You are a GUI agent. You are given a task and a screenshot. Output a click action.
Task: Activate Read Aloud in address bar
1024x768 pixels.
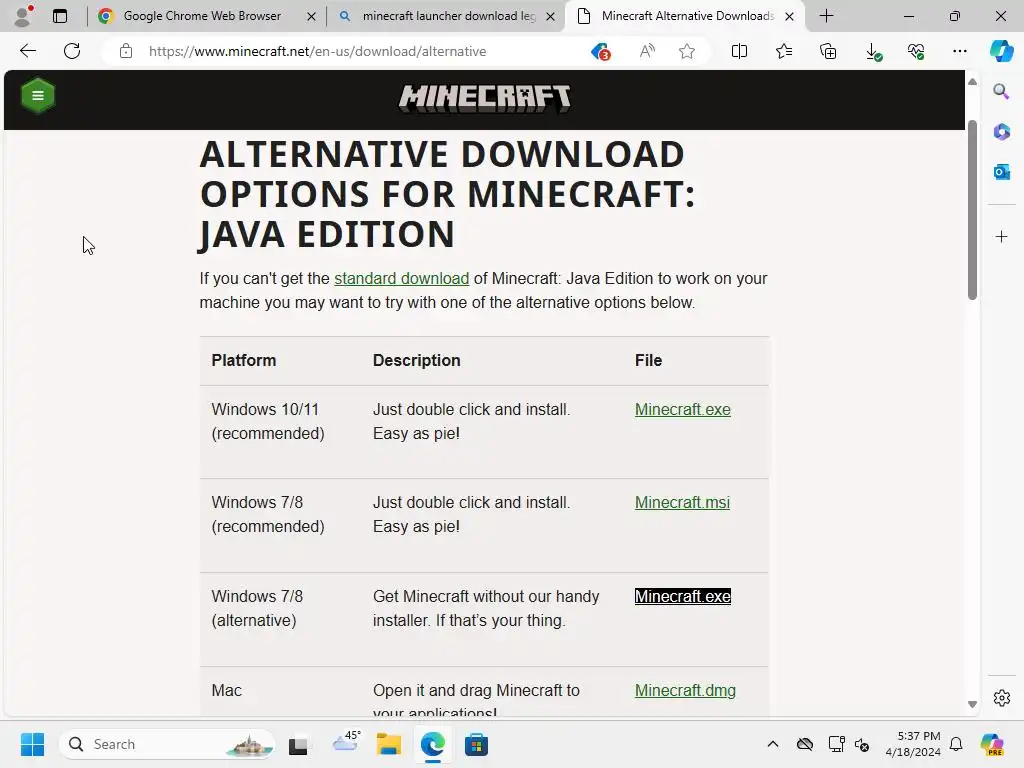tap(647, 51)
